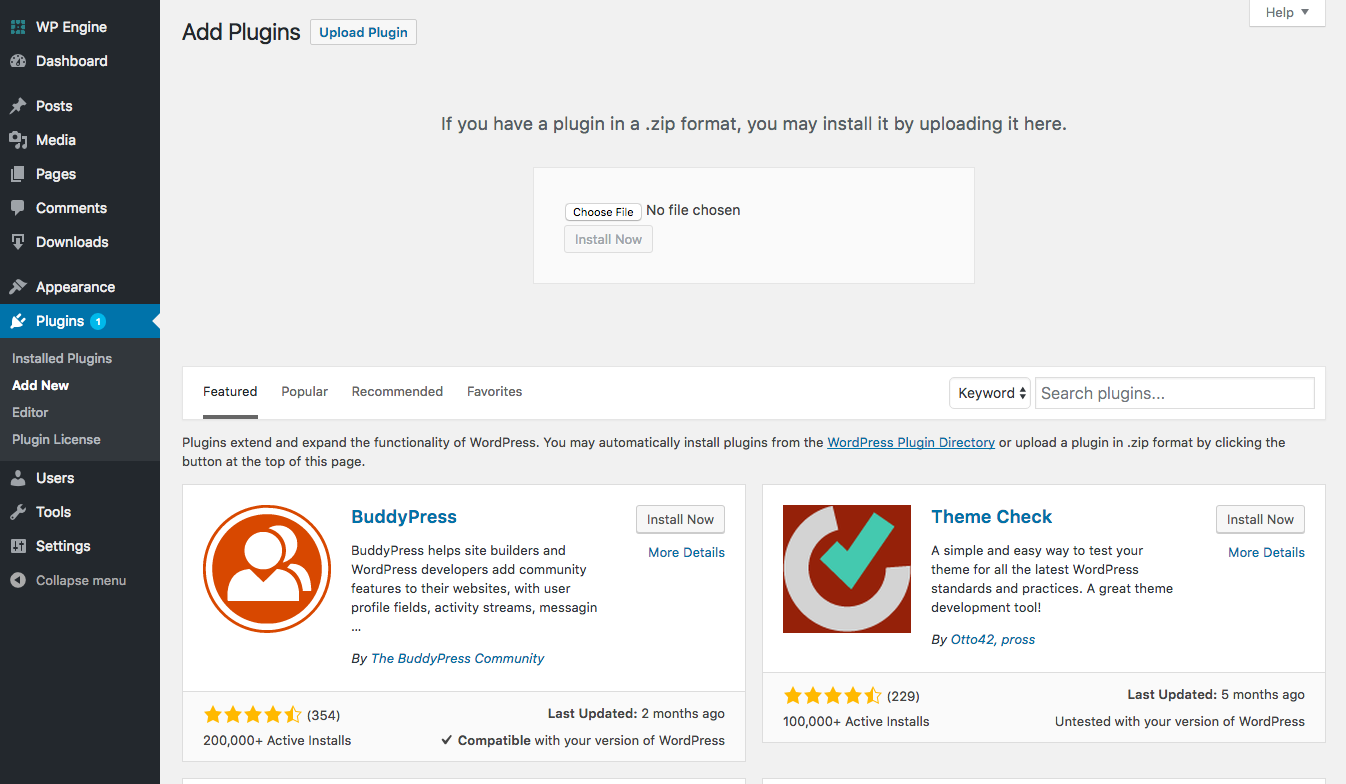Image resolution: width=1346 pixels, height=784 pixels.
Task: Click the BuddyPress star rating
Action: pos(252,714)
